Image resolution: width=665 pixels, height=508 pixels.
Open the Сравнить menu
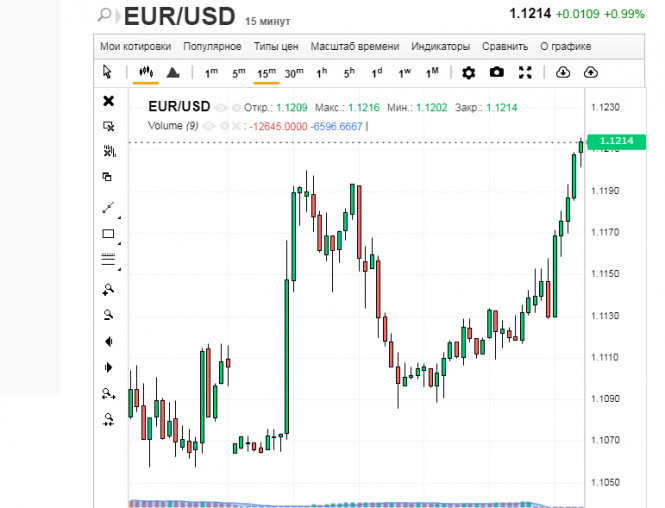505,46
